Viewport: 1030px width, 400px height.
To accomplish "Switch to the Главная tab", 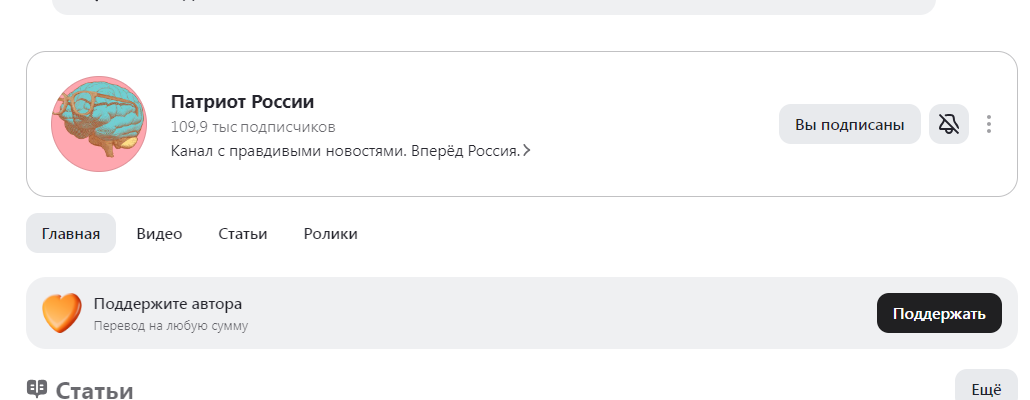I will click(x=71, y=233).
